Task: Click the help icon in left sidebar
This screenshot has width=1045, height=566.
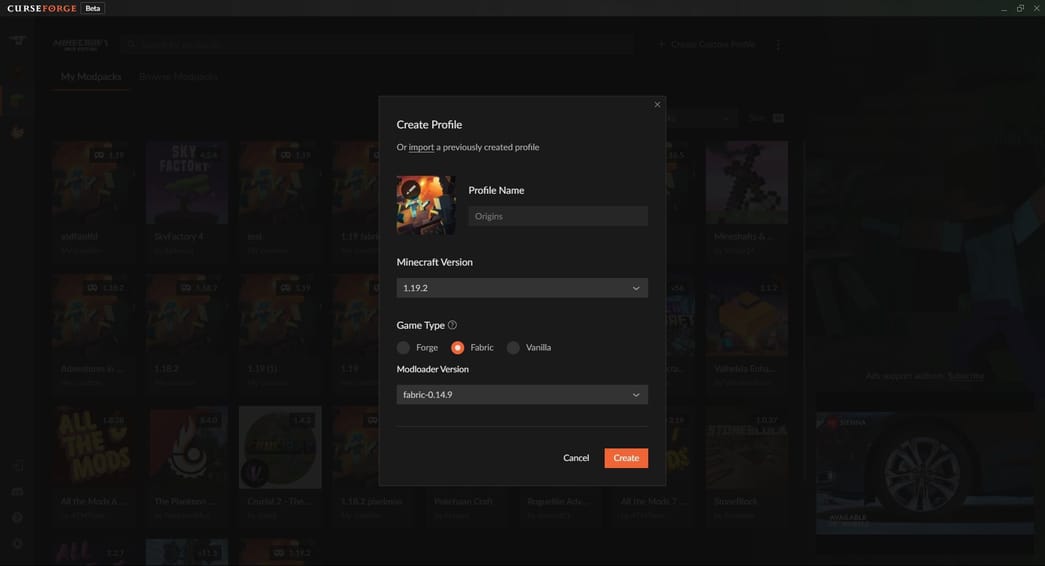Action: (17, 518)
